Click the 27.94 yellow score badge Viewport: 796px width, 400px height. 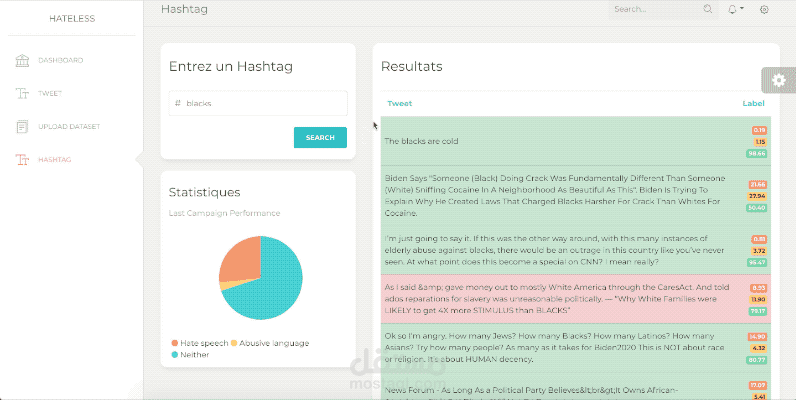(757, 196)
